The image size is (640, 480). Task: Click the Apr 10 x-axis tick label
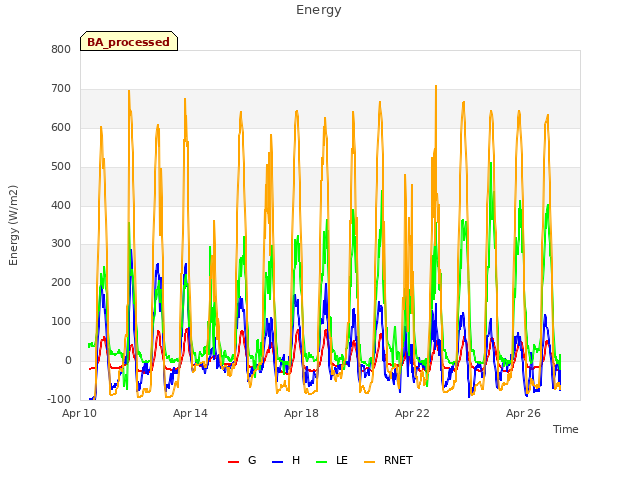tap(79, 413)
